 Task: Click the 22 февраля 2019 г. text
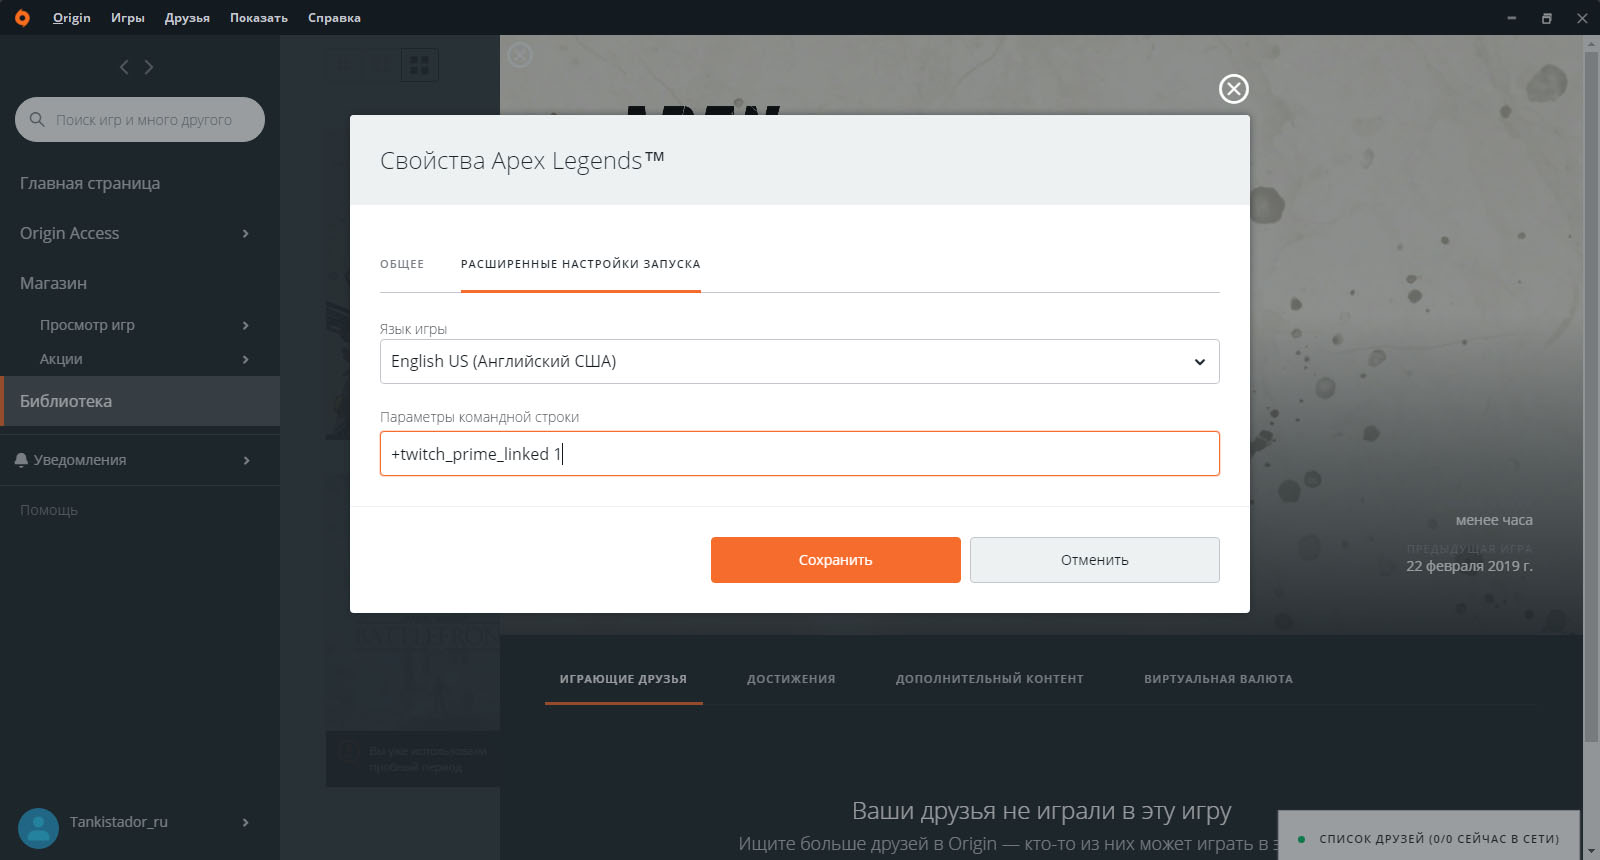[1469, 566]
